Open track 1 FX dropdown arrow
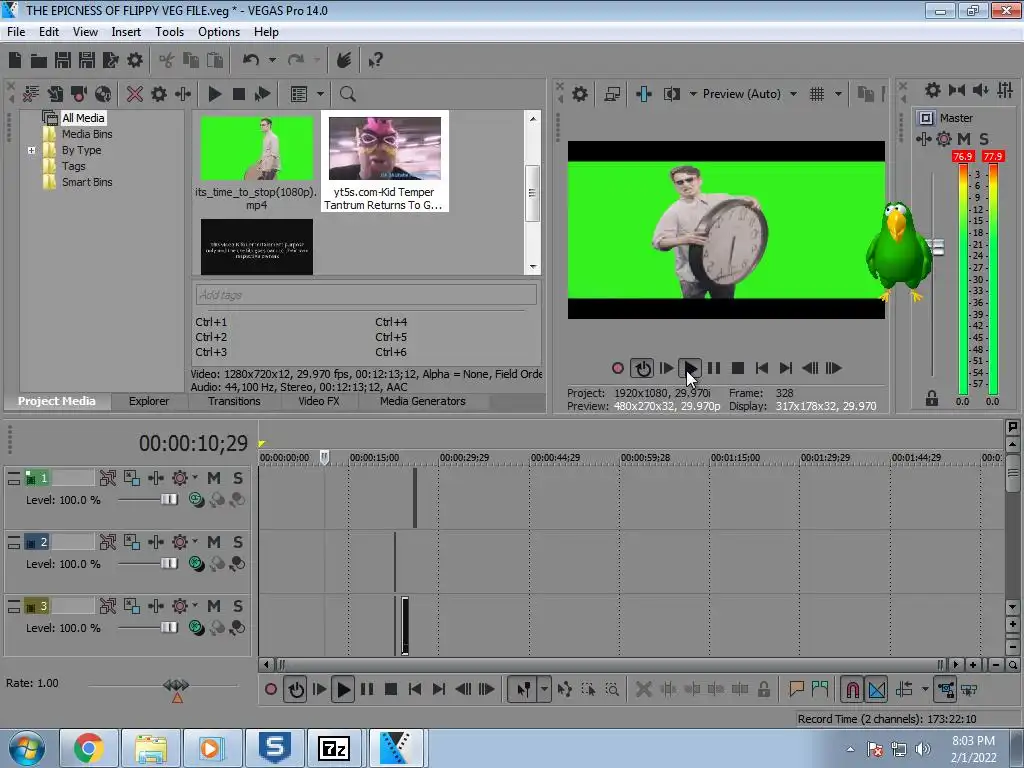 click(195, 477)
